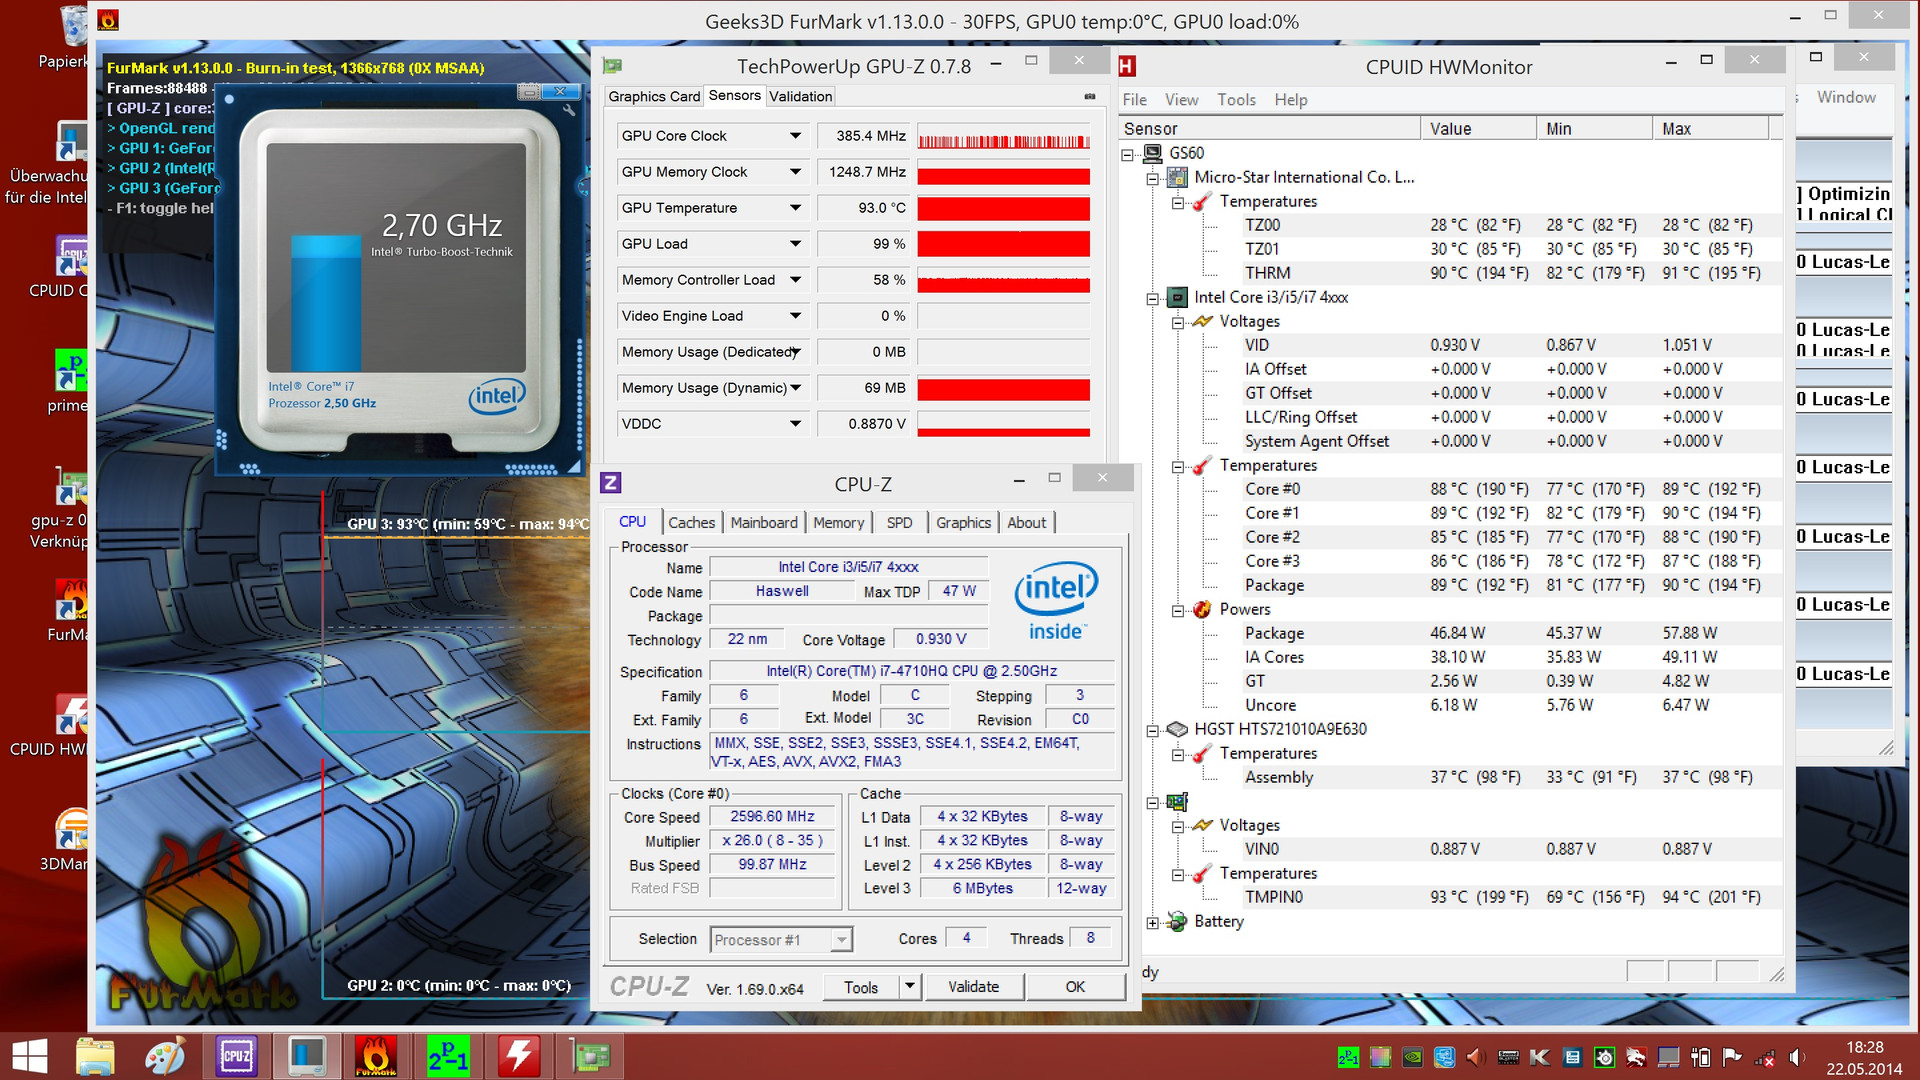
Task: Collapse GS60 tree node in HWMonitor
Action: click(1128, 154)
